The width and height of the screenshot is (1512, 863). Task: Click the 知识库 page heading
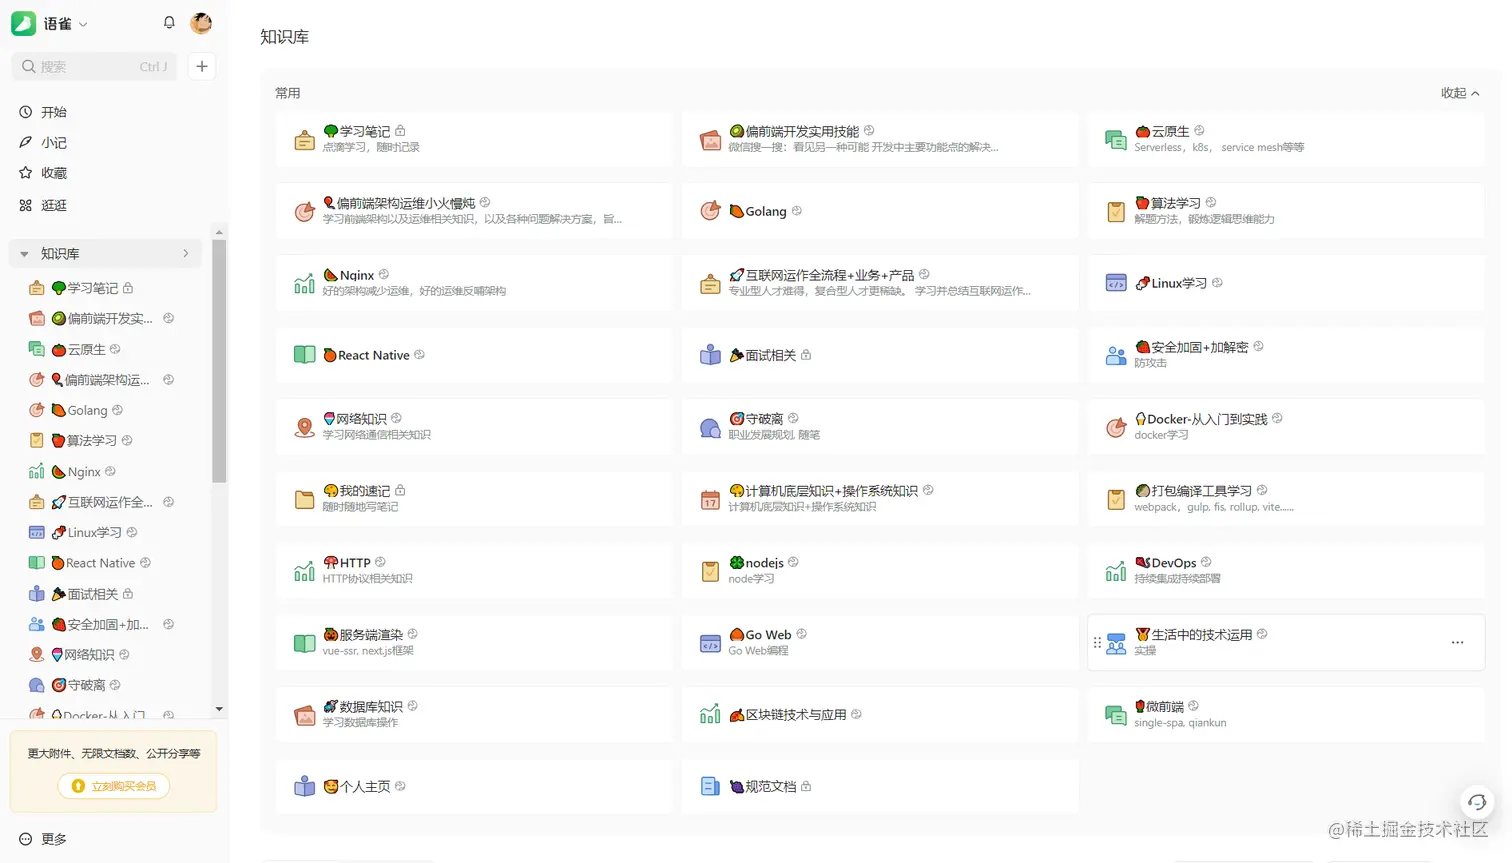pyautogui.click(x=285, y=37)
